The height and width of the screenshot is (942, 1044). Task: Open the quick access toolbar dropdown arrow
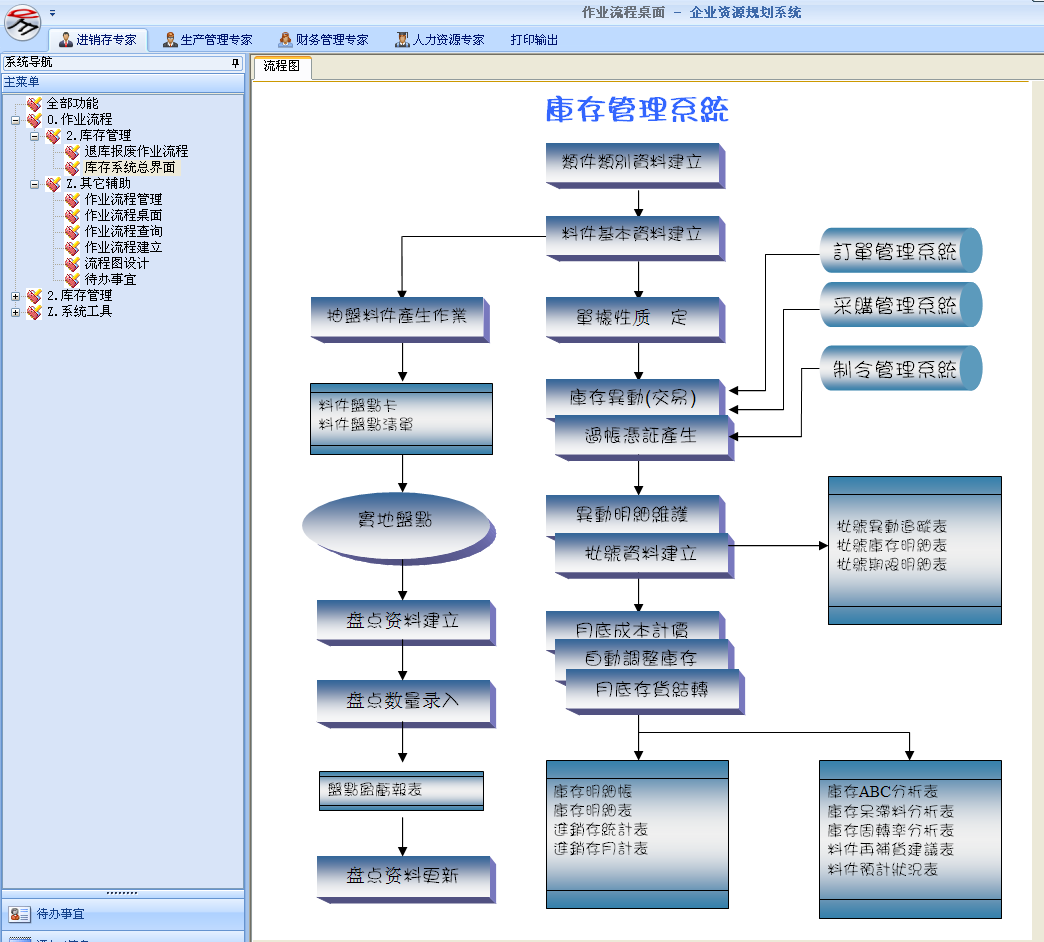[x=52, y=13]
